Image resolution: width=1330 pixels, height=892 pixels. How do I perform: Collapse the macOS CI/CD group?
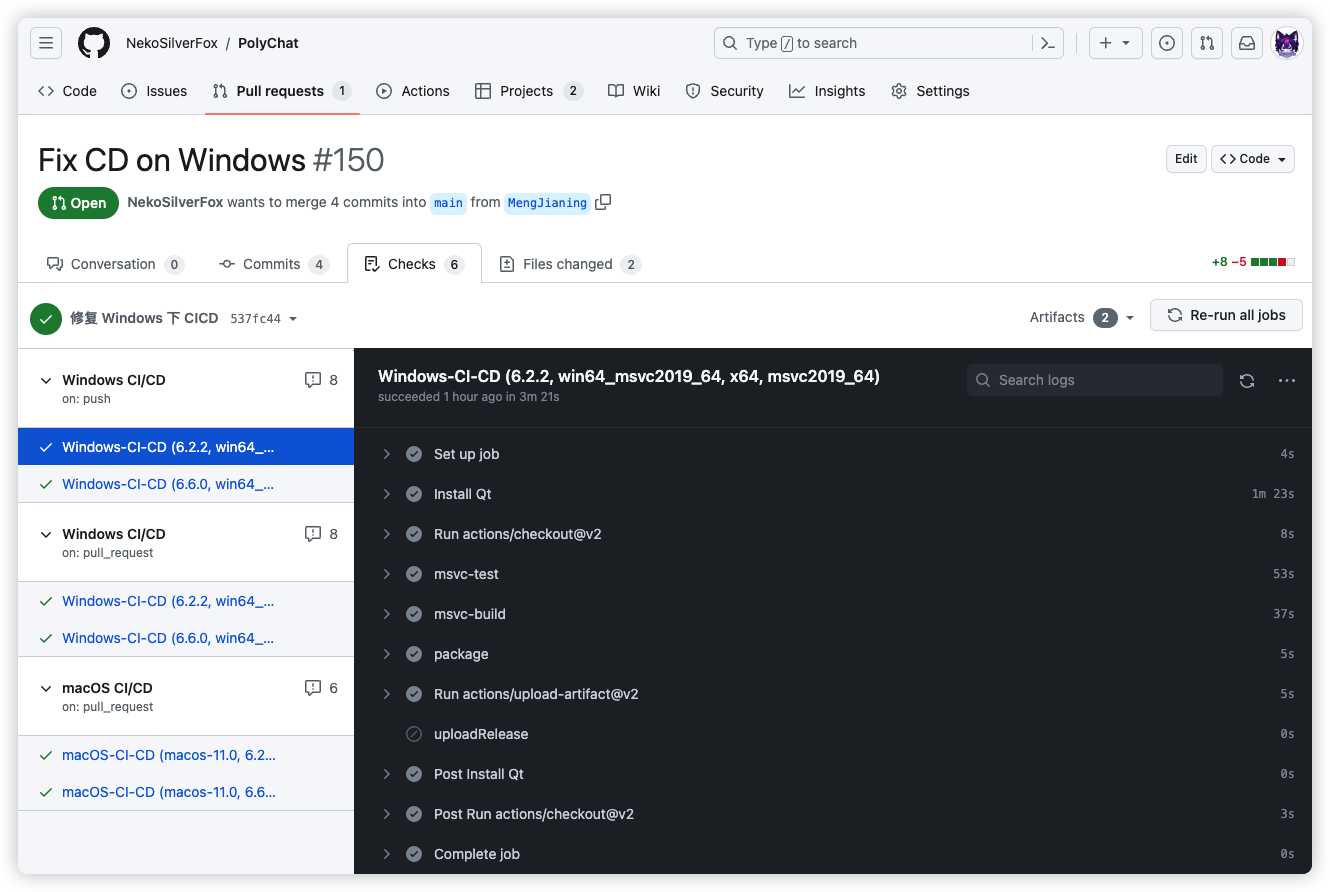tap(46, 688)
